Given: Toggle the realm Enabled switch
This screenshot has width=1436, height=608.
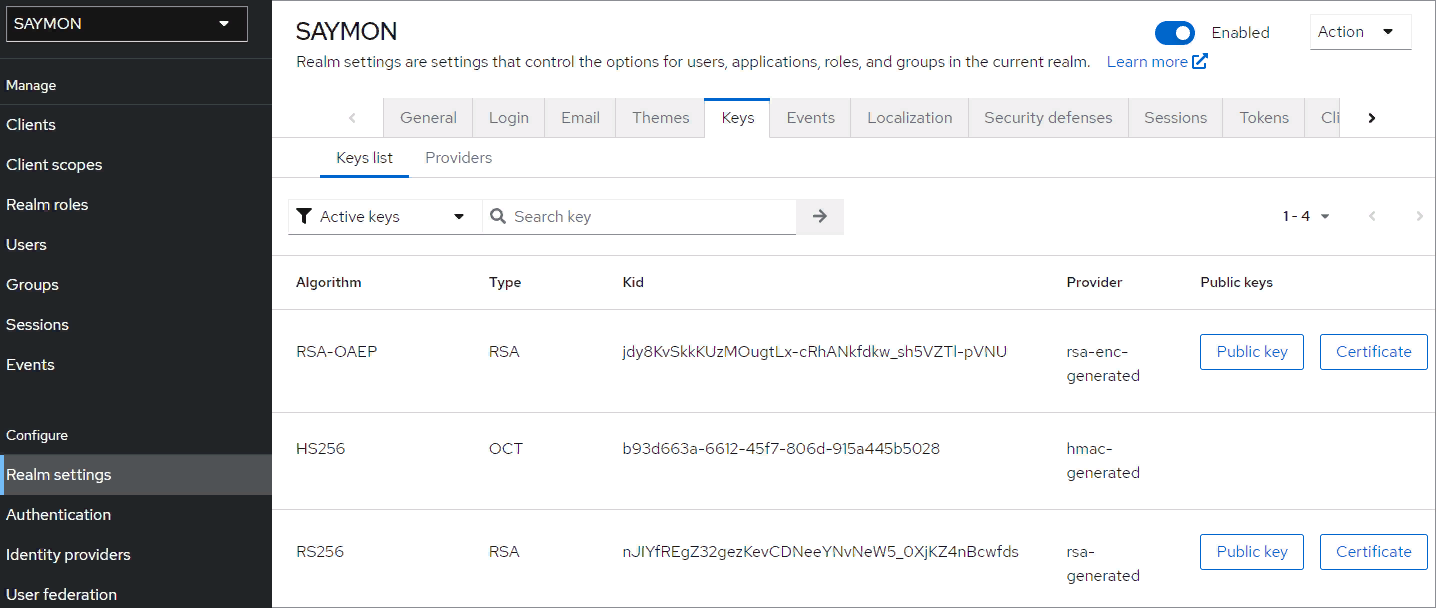Looking at the screenshot, I should 1175,33.
